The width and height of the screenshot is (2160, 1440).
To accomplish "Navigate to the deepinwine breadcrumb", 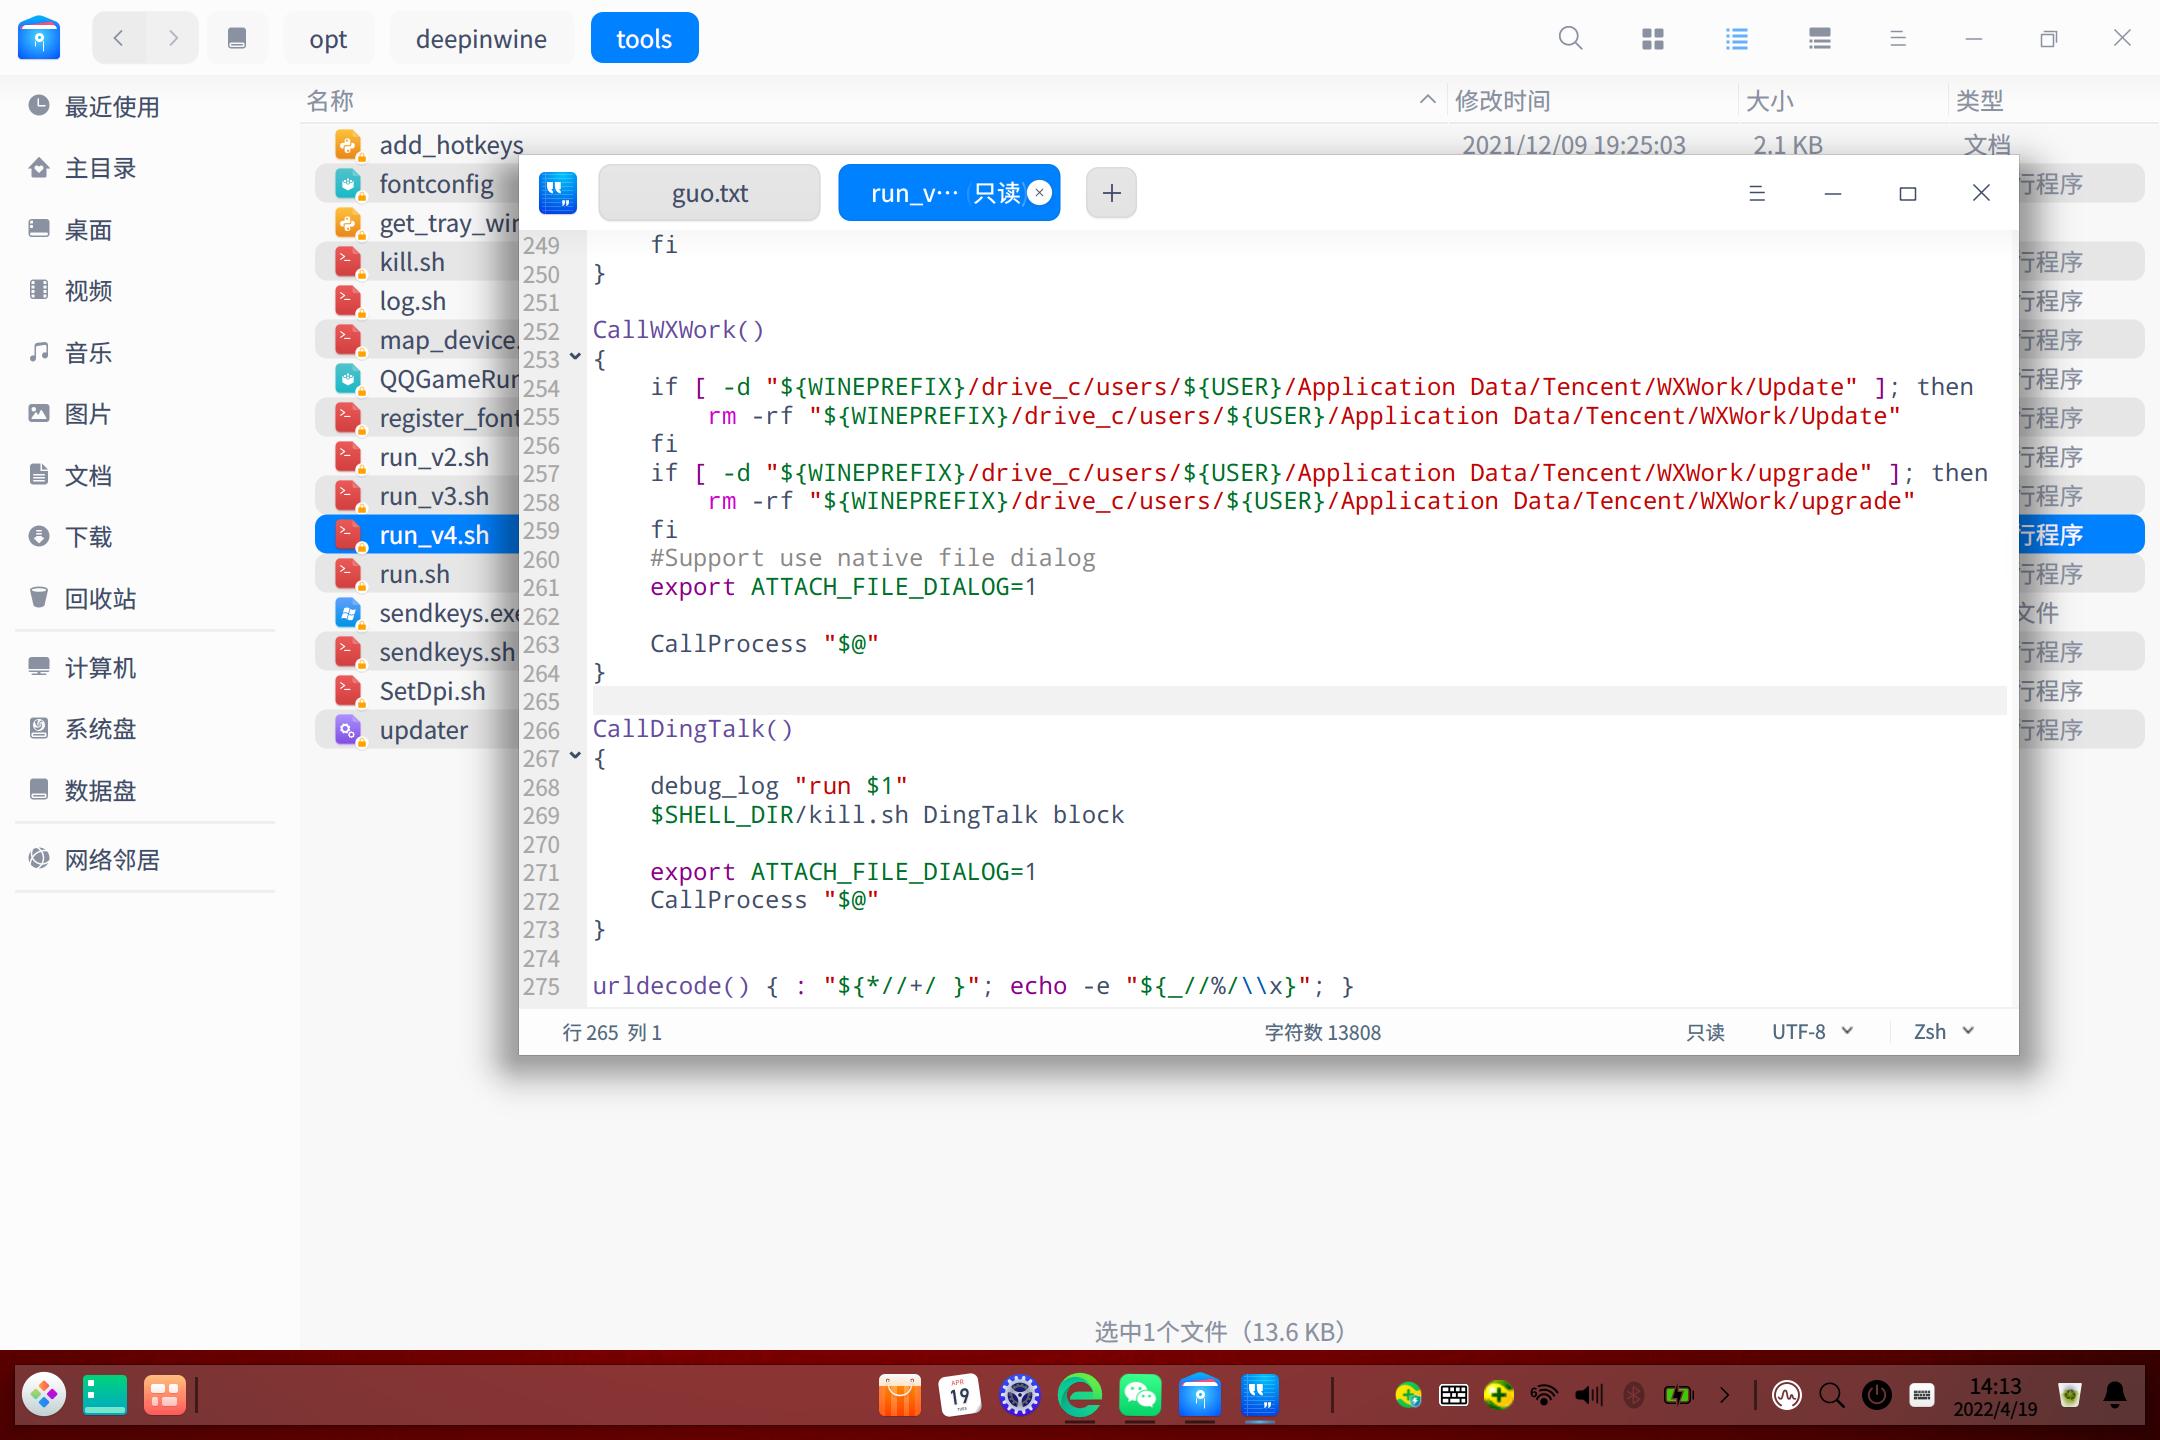I will 481,39.
